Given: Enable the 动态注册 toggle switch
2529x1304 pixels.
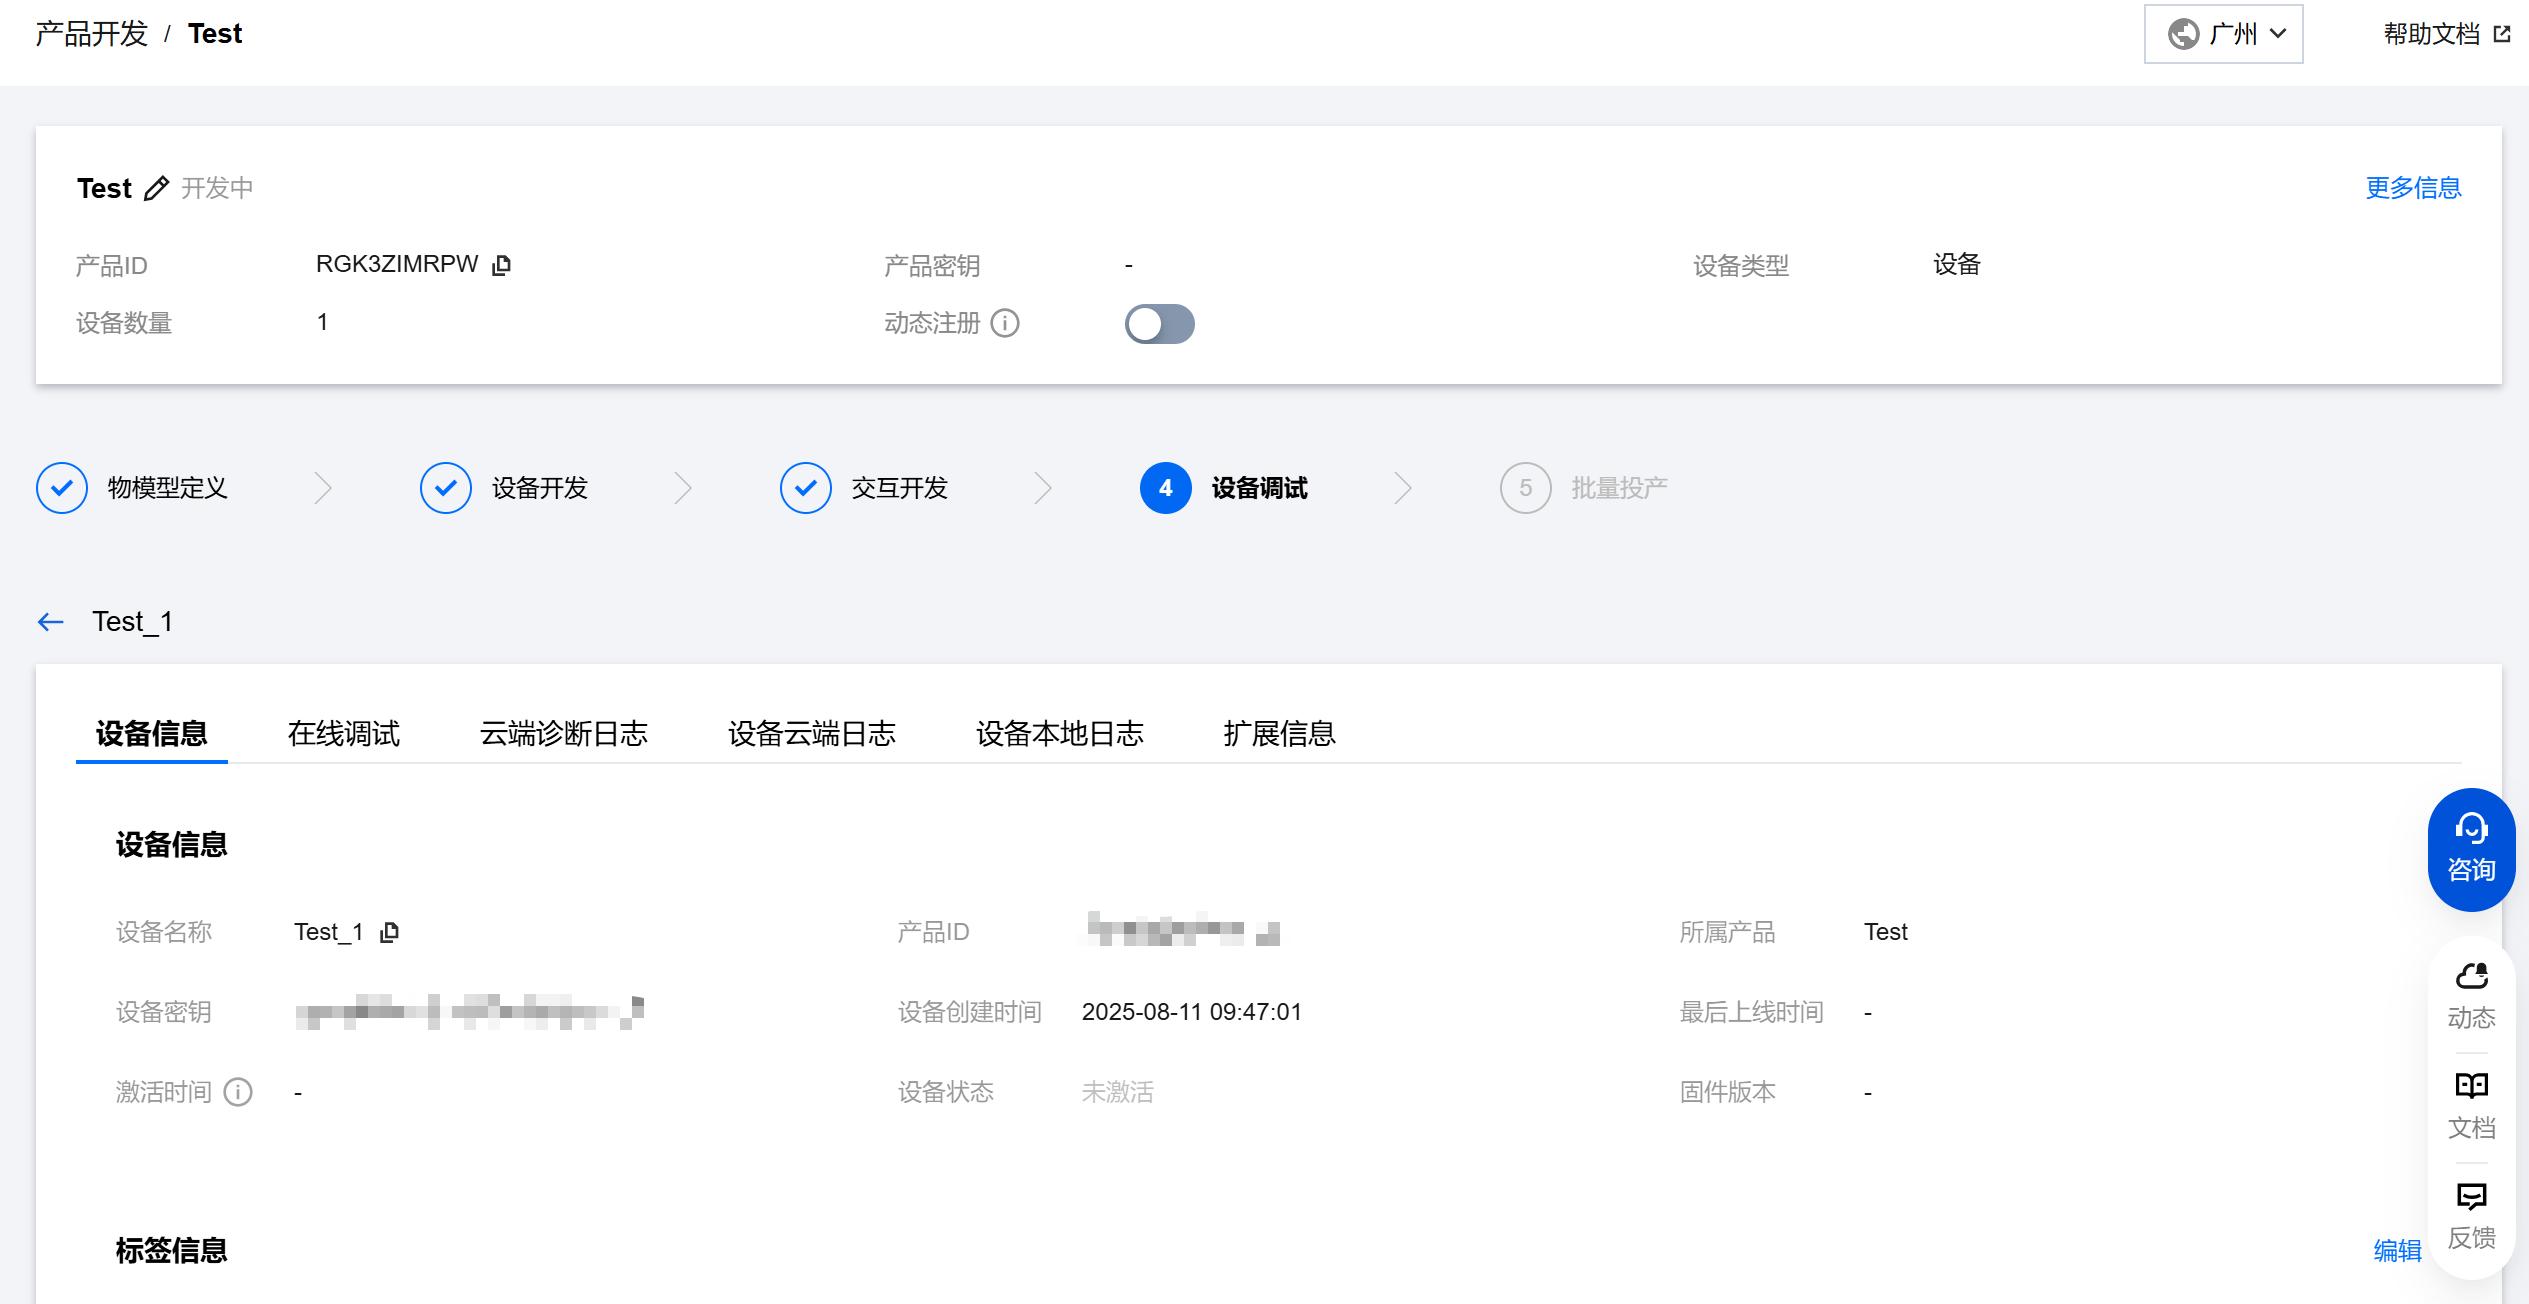Looking at the screenshot, I should pyautogui.click(x=1159, y=324).
